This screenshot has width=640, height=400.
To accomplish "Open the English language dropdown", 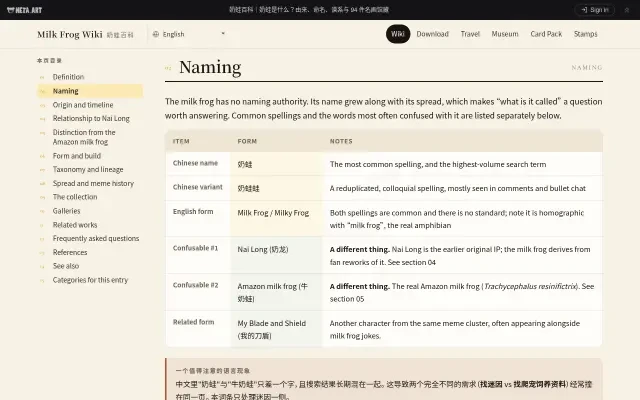I will click(x=189, y=34).
